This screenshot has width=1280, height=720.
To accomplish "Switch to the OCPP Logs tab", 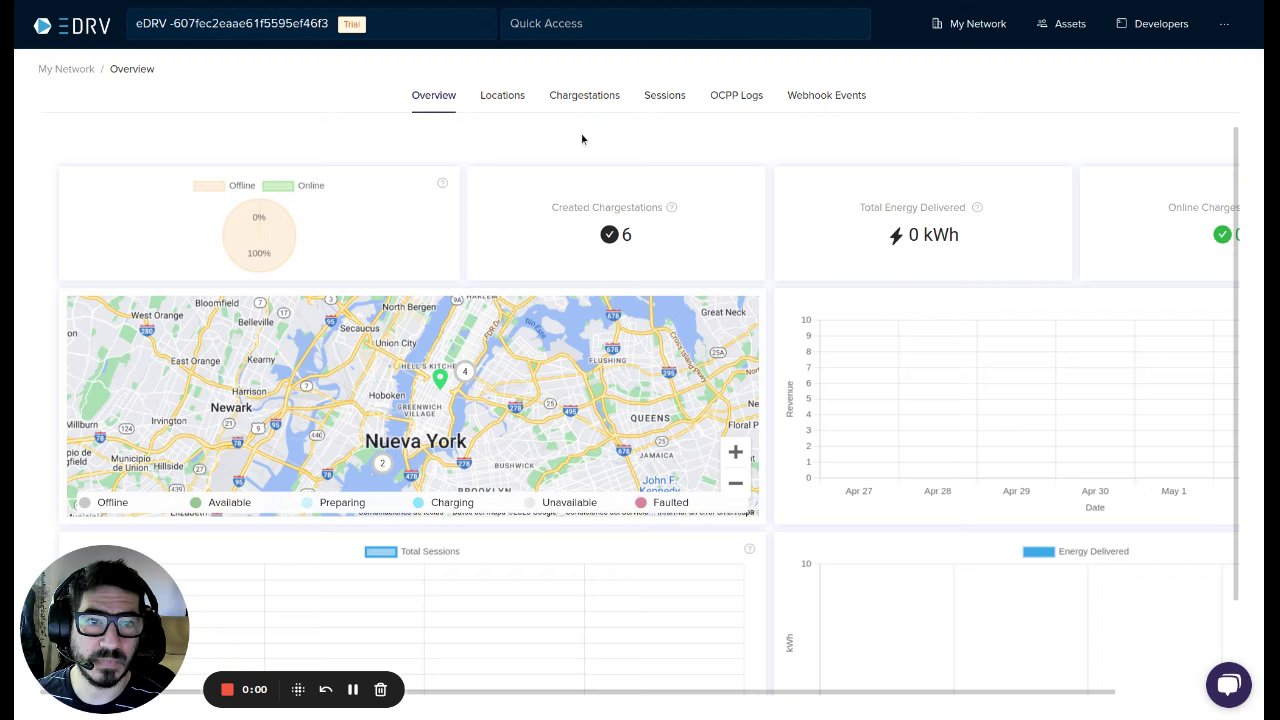I will 736,95.
